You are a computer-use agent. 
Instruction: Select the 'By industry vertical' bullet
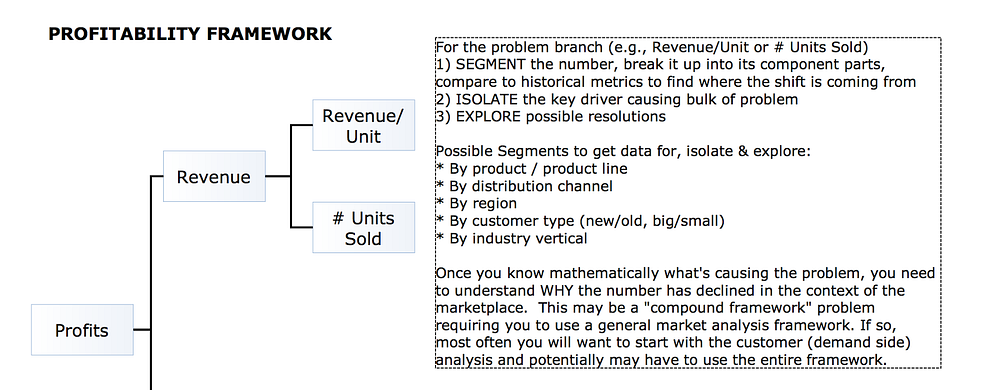(511, 238)
